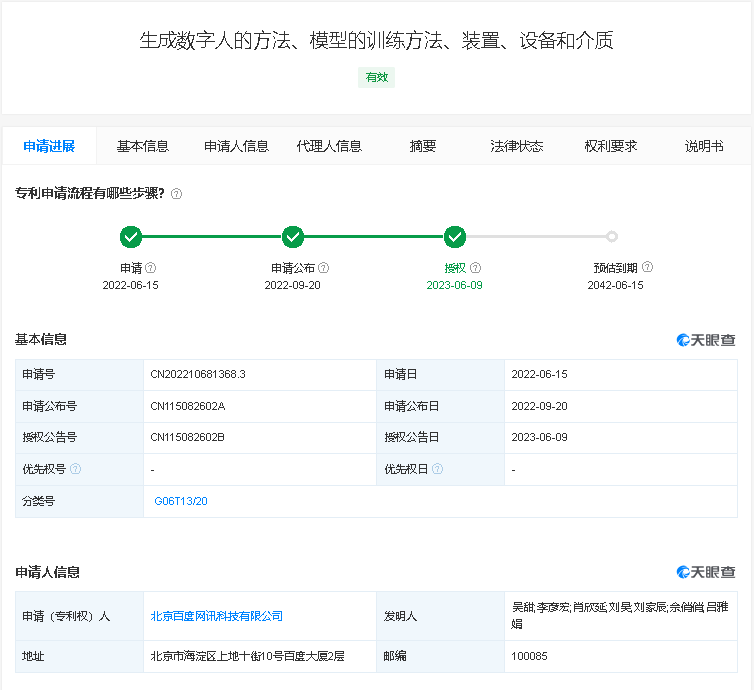Open the 摘要 tab
This screenshot has width=754, height=690.
click(x=423, y=146)
